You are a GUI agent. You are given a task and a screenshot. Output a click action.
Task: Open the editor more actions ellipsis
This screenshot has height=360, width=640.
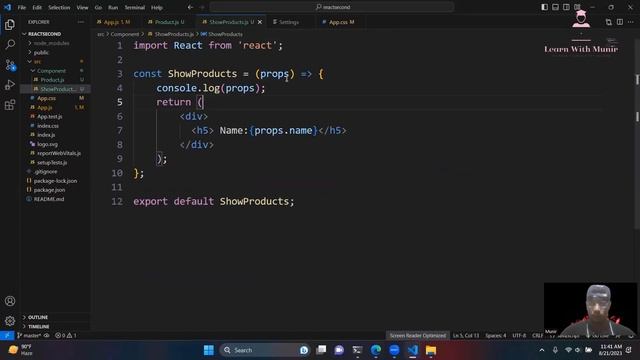tap(631, 22)
